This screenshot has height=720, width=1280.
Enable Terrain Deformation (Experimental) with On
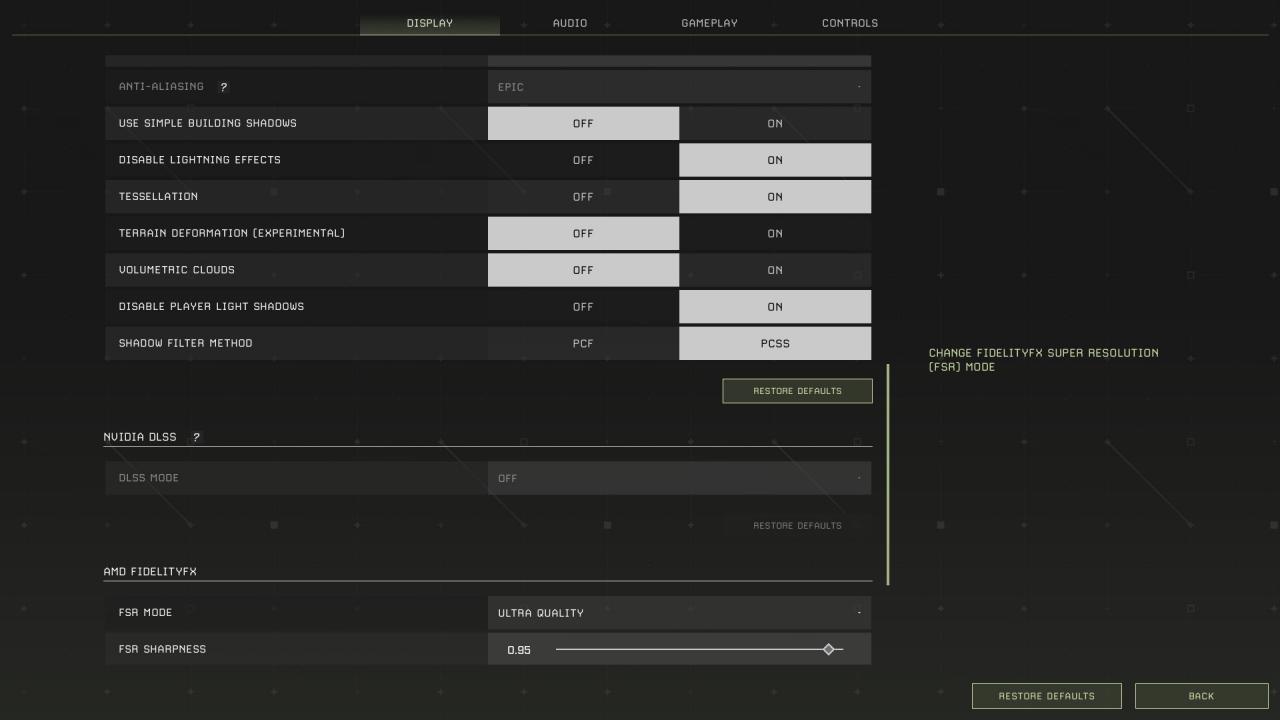[775, 233]
